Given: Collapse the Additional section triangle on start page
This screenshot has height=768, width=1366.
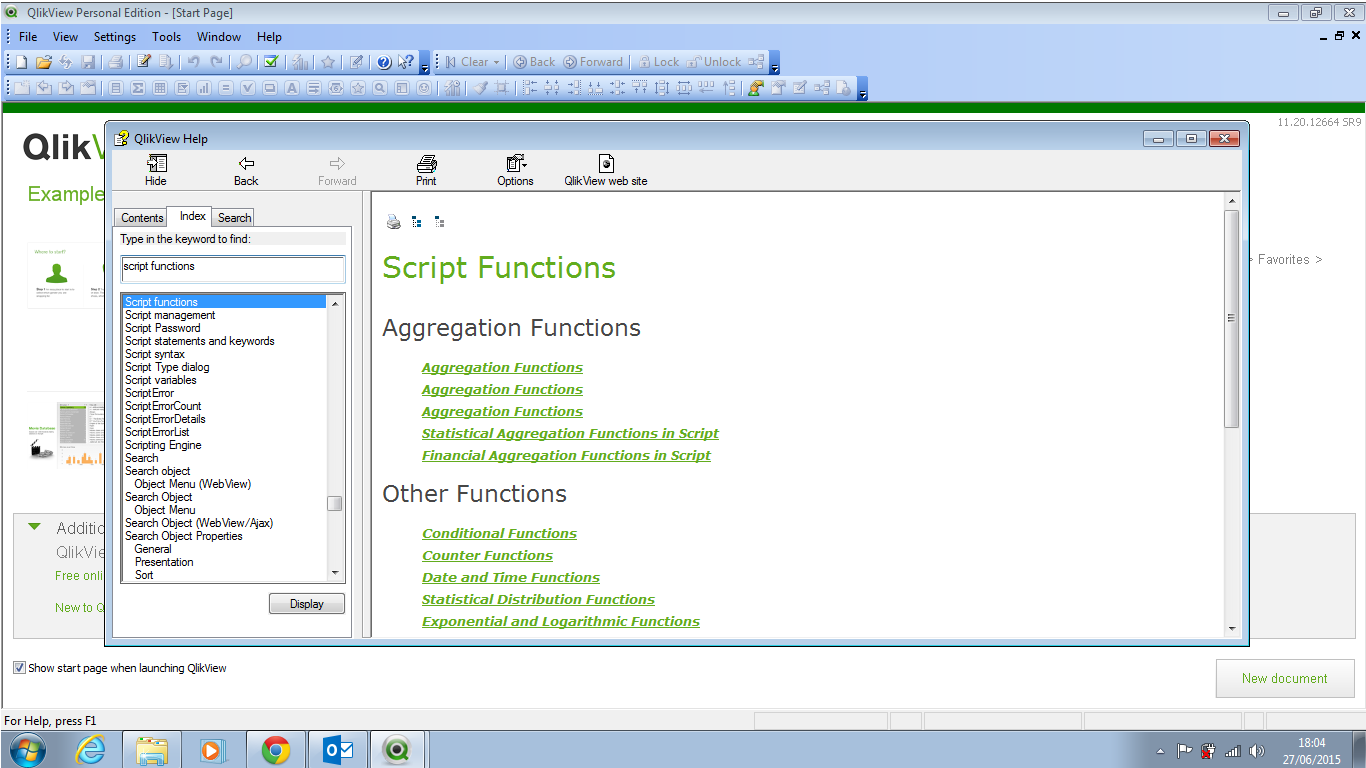Looking at the screenshot, I should pos(35,527).
